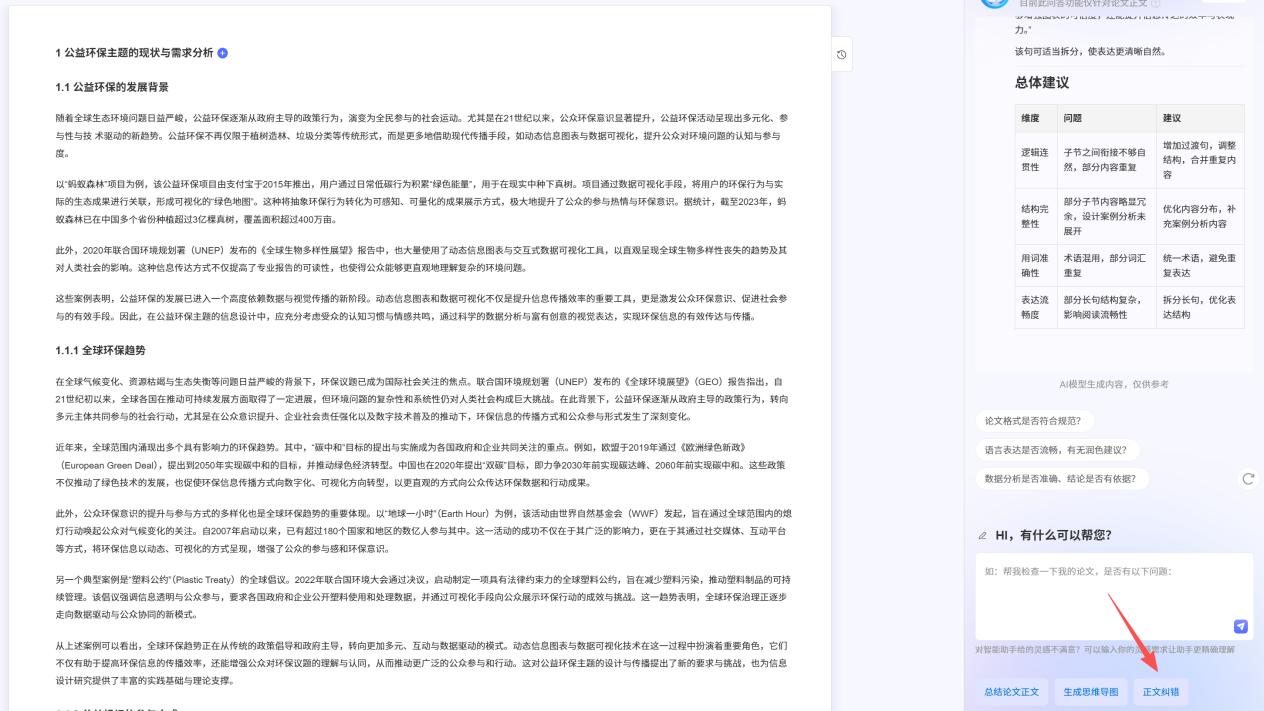Click heading 1.1.1 全球环保趋势
Viewport: 1264px width, 711px height.
(x=100, y=350)
